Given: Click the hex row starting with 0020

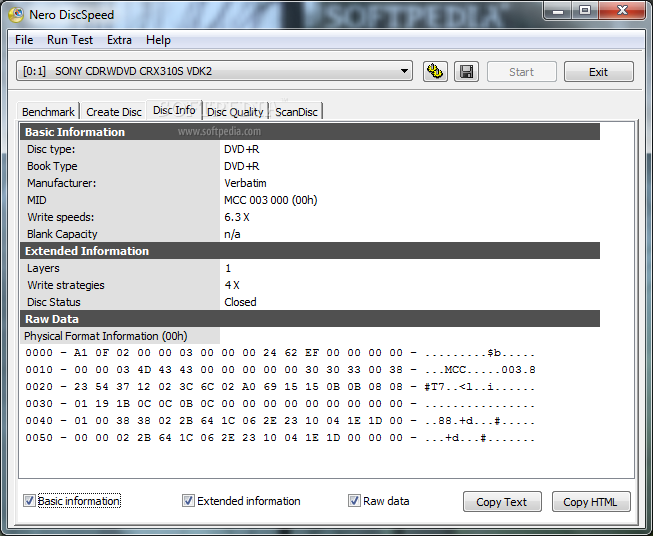Looking at the screenshot, I should click(x=280, y=387).
